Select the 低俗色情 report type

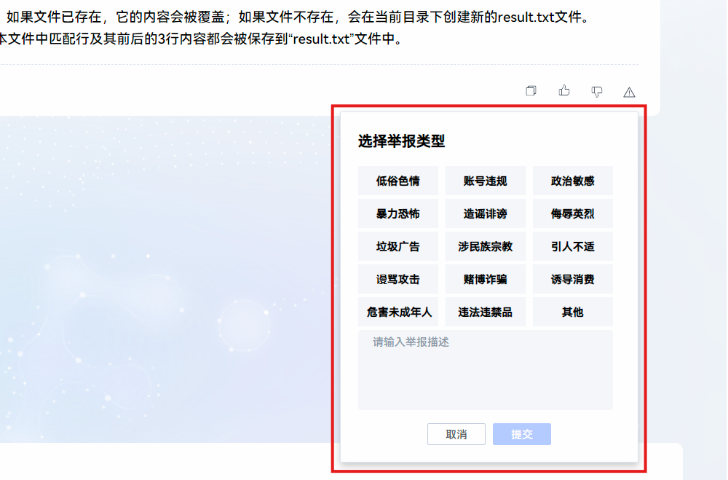(398, 181)
